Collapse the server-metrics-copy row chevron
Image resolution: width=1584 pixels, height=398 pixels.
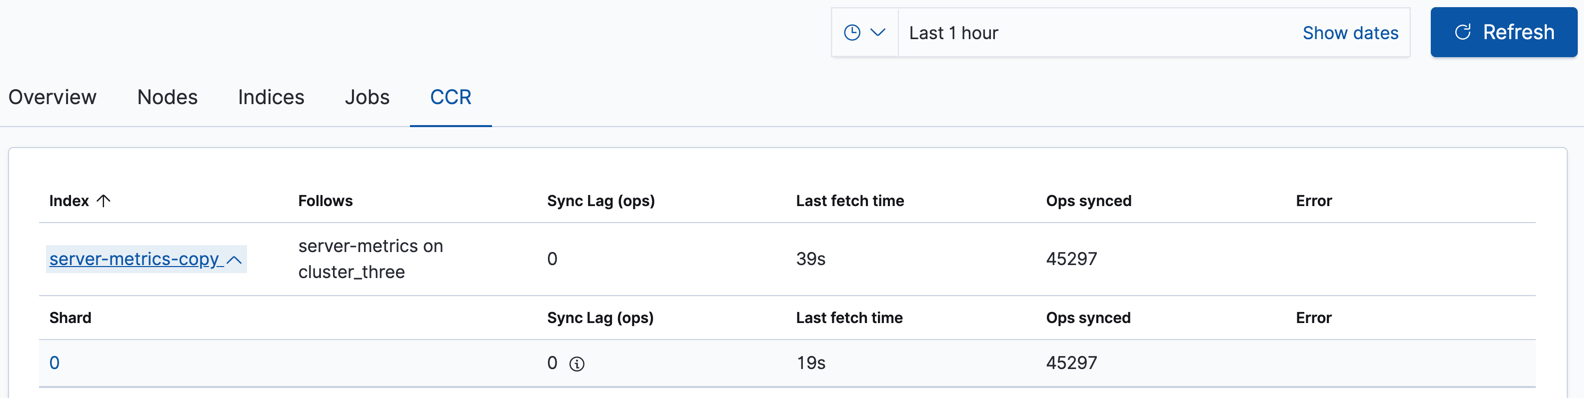[234, 260]
